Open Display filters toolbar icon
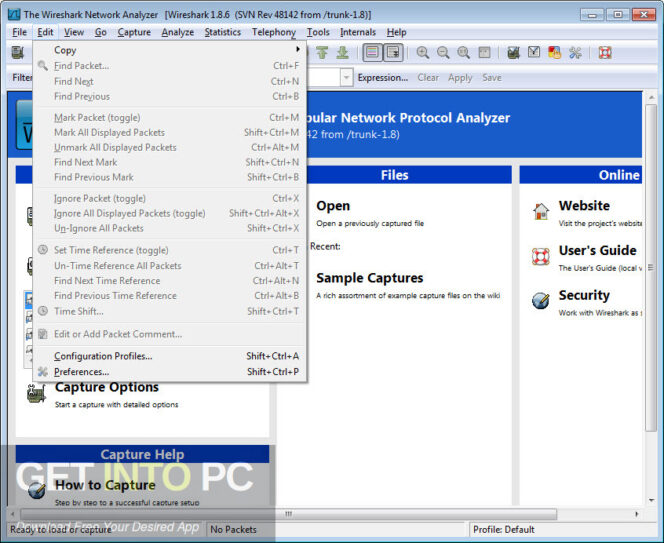Screen dimensions: 664x543 click(534, 53)
